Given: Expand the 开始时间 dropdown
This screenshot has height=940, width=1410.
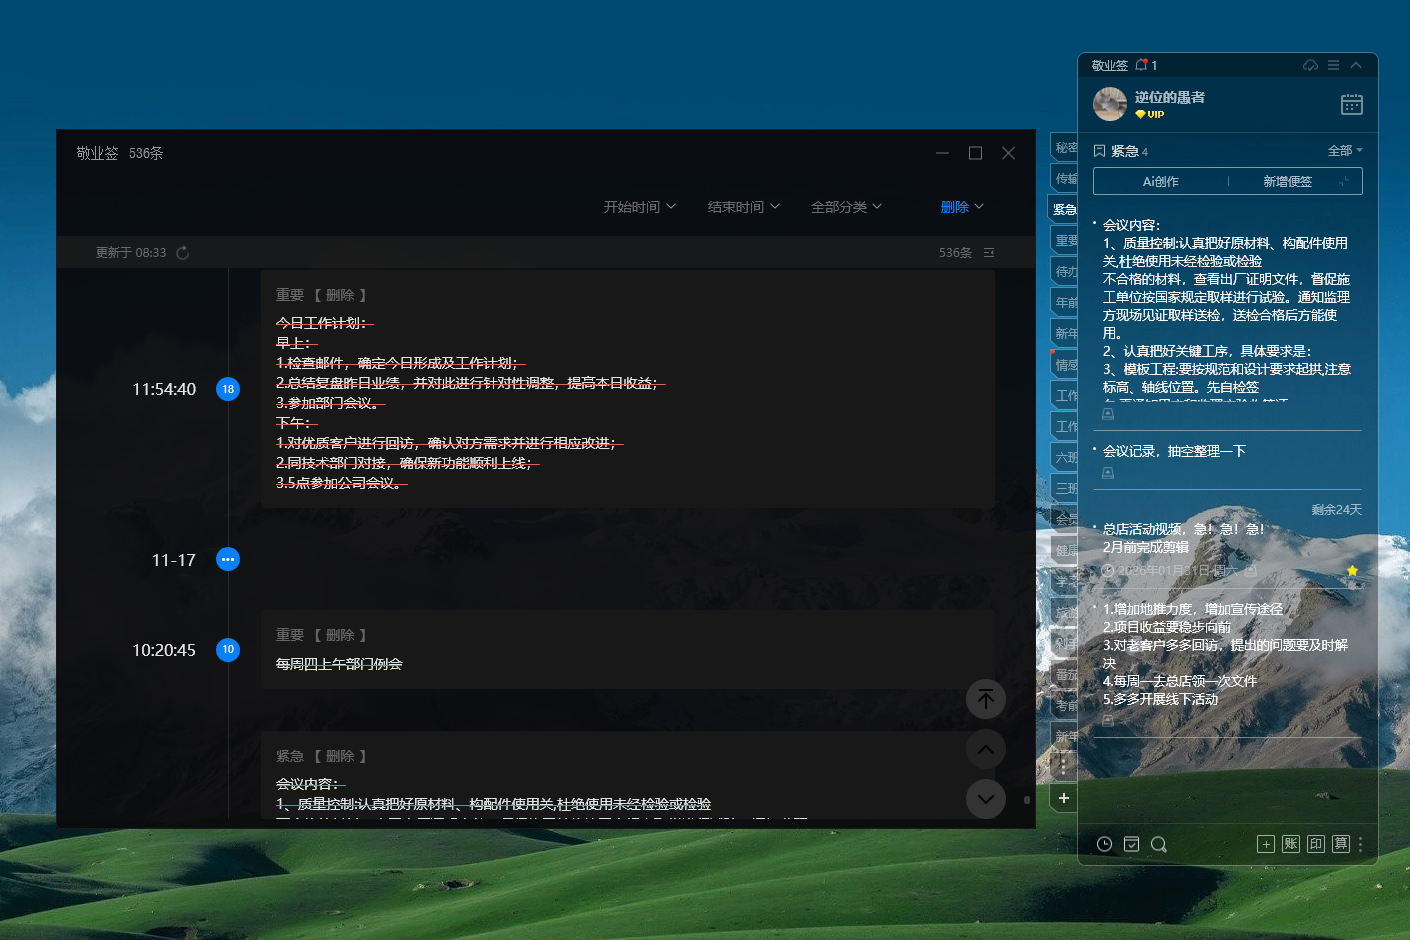Looking at the screenshot, I should [640, 207].
